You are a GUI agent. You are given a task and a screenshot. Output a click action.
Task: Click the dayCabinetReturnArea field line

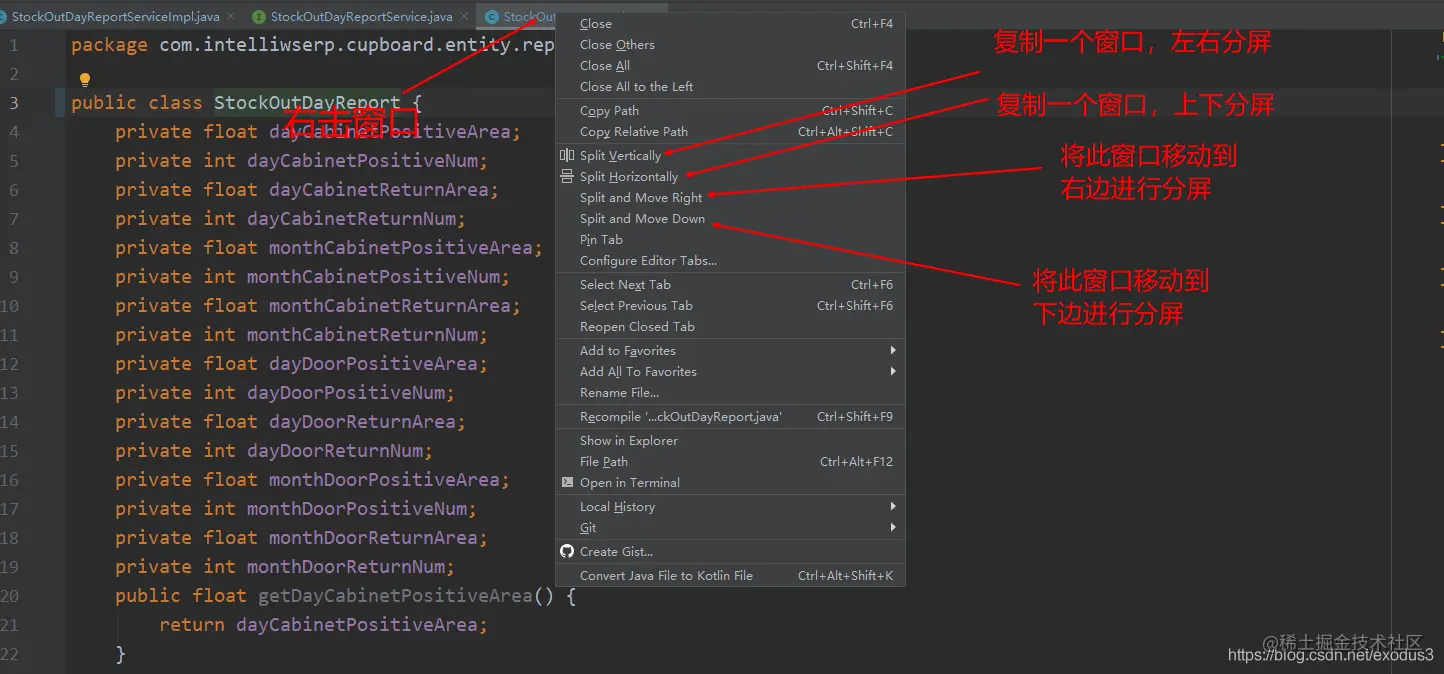[x=307, y=190]
